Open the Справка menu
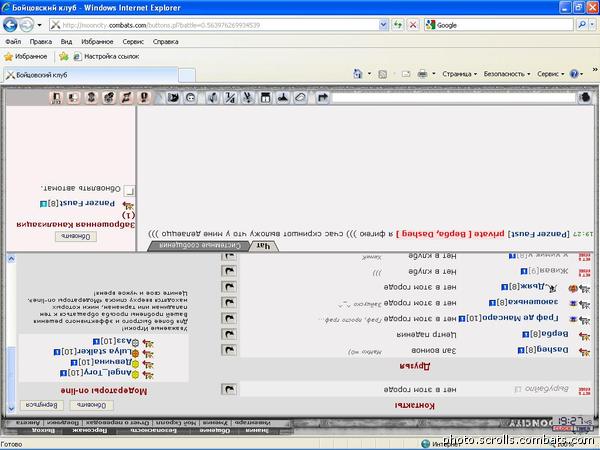Screen dimensions: 600x450 click(165, 42)
